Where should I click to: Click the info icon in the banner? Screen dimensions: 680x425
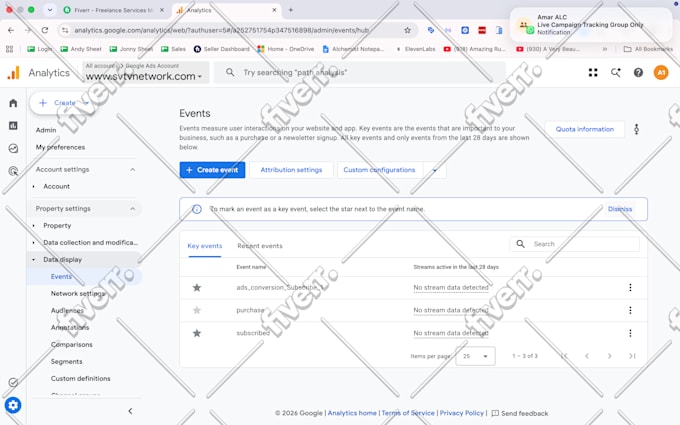[196, 209]
